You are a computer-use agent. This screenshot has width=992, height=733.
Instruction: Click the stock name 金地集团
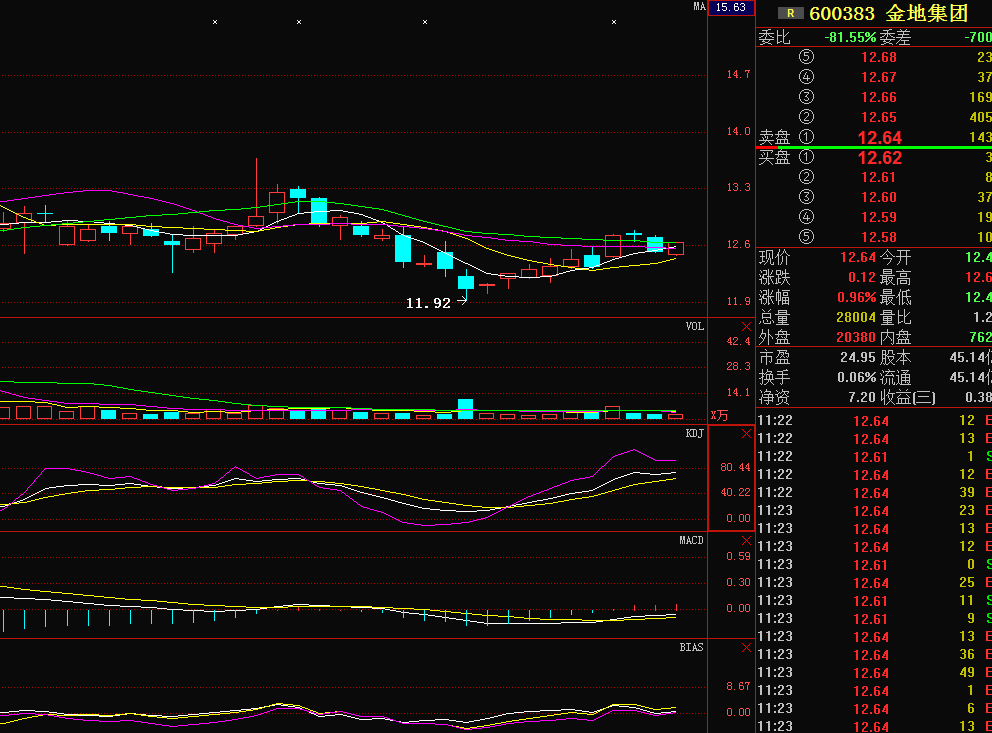(927, 13)
